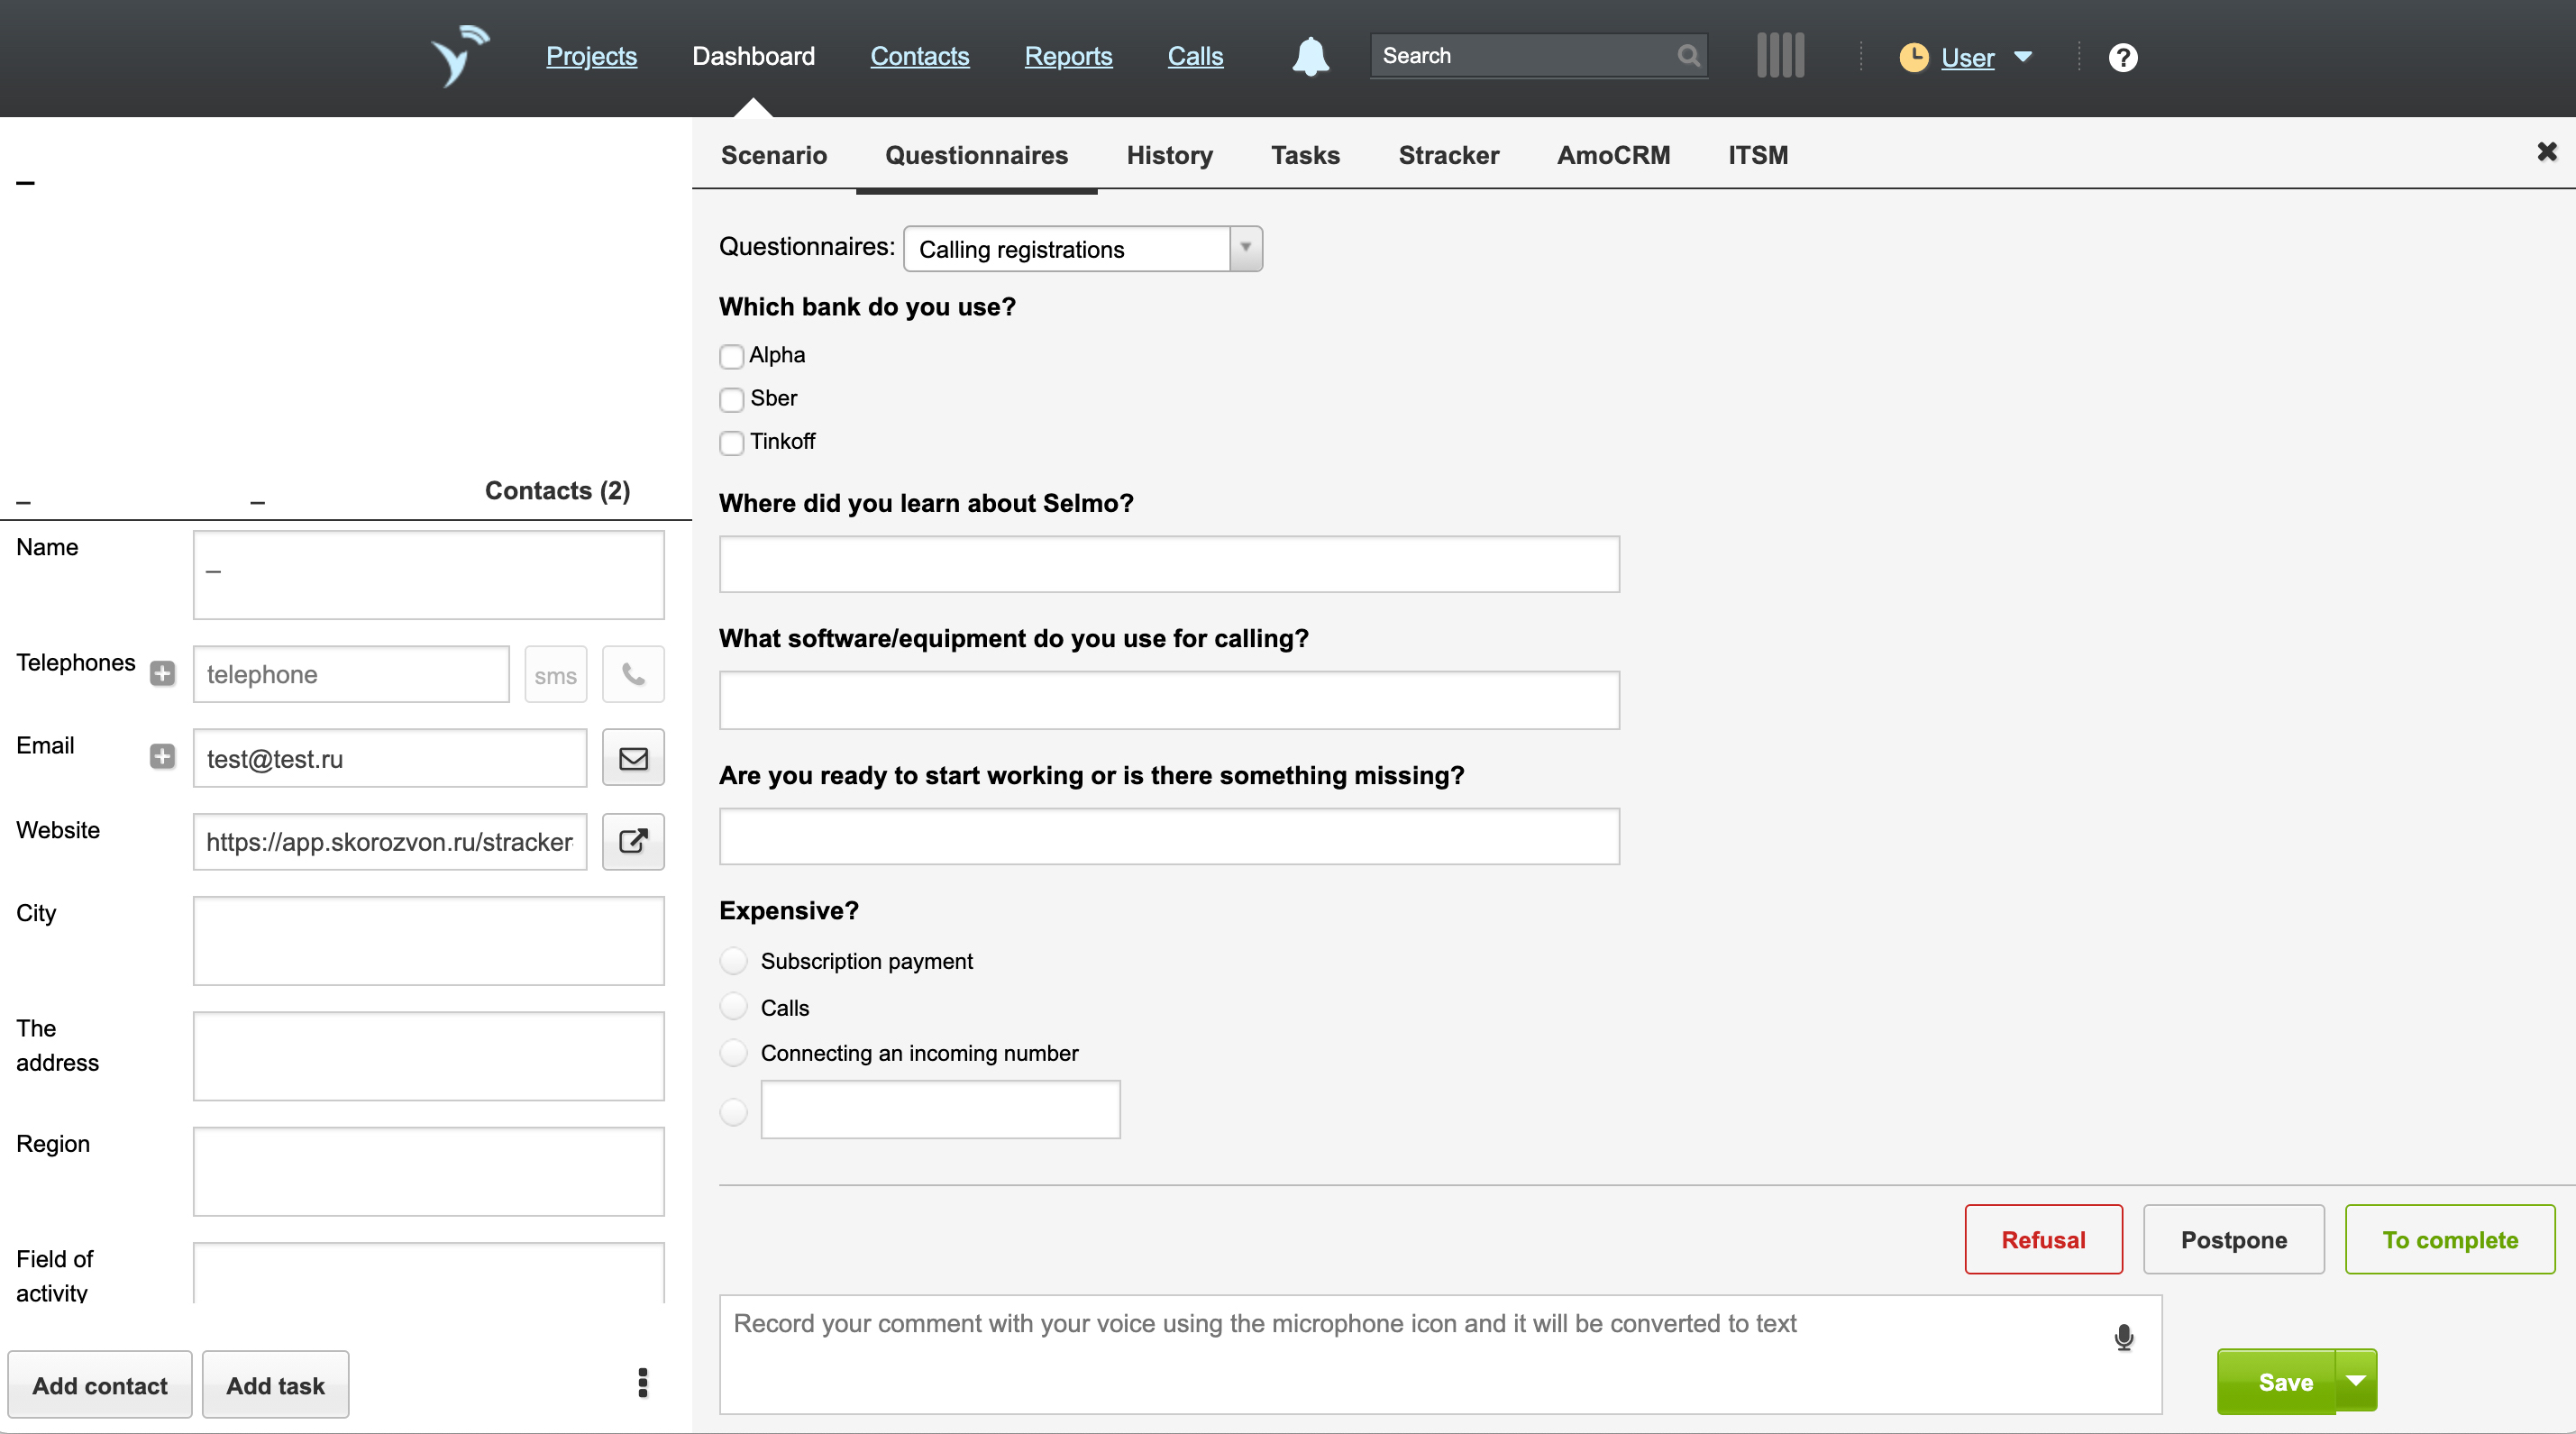
Task: Open the help question mark icon
Action: tap(2122, 58)
